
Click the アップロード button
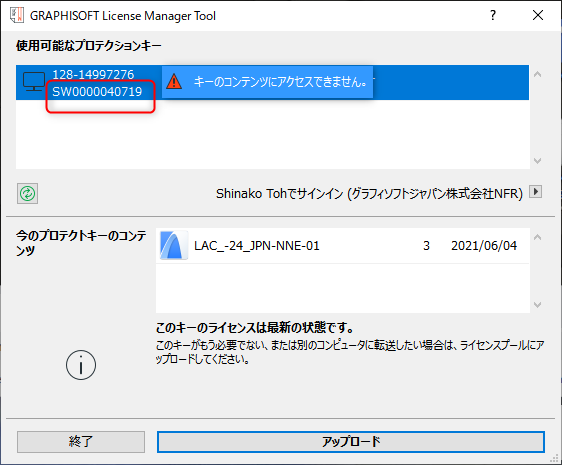tap(351, 442)
